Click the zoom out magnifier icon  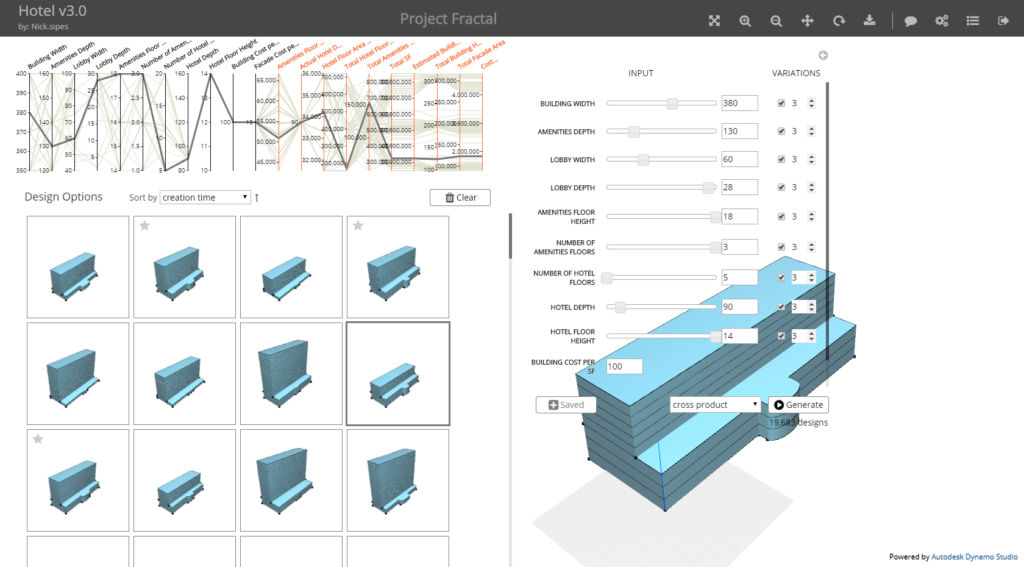click(x=776, y=21)
